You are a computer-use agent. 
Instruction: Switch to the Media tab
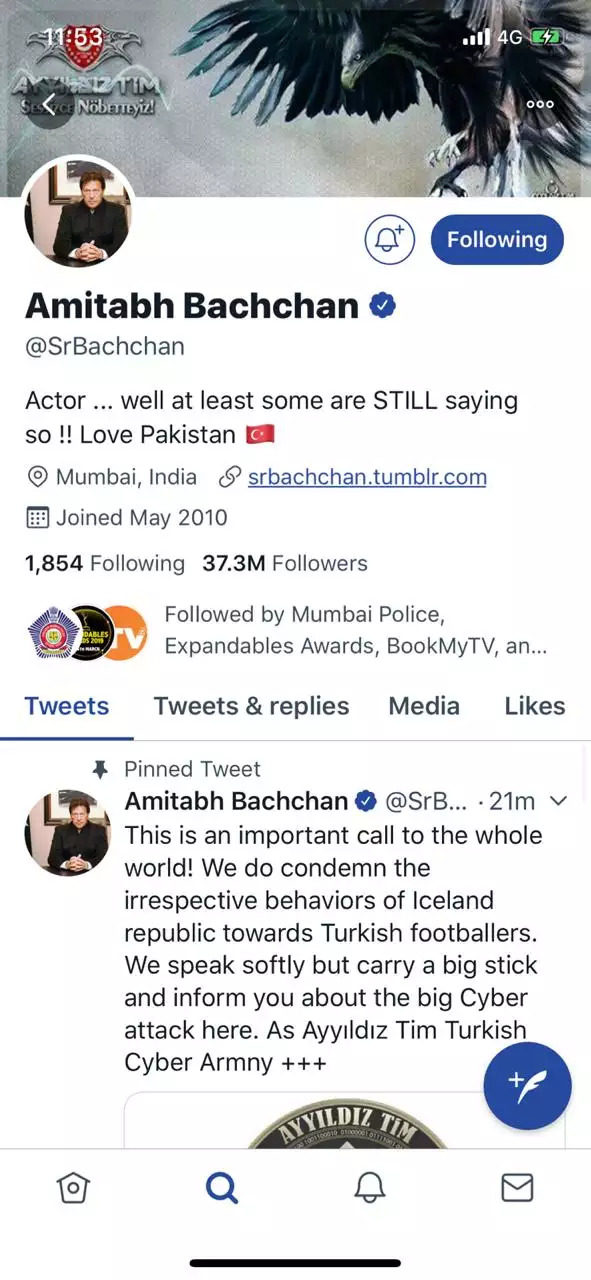[424, 706]
